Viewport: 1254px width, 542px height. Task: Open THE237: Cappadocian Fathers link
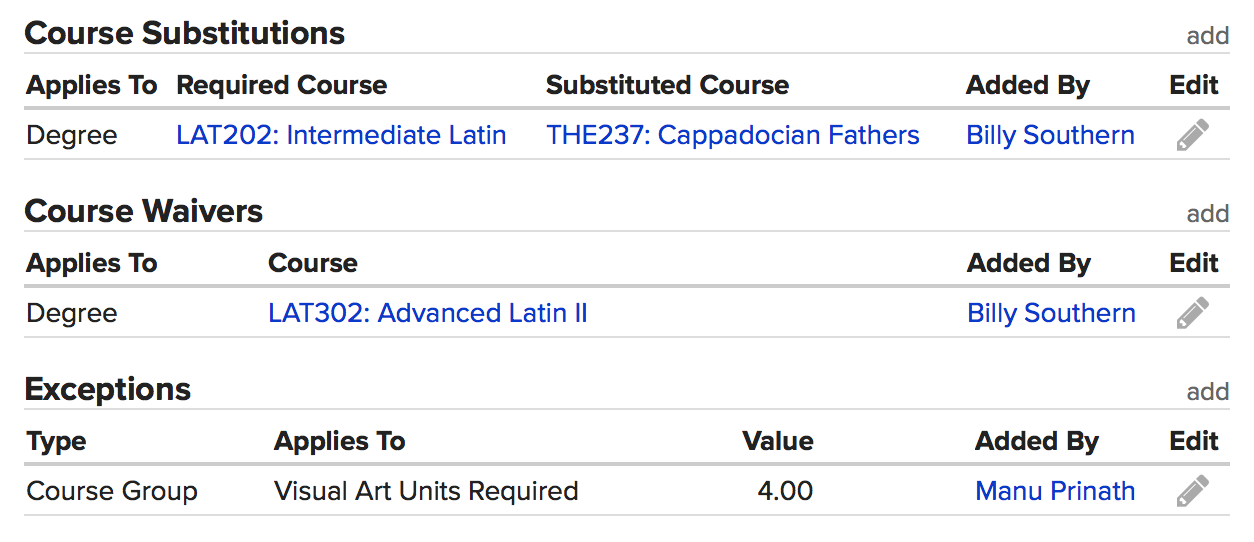(732, 135)
